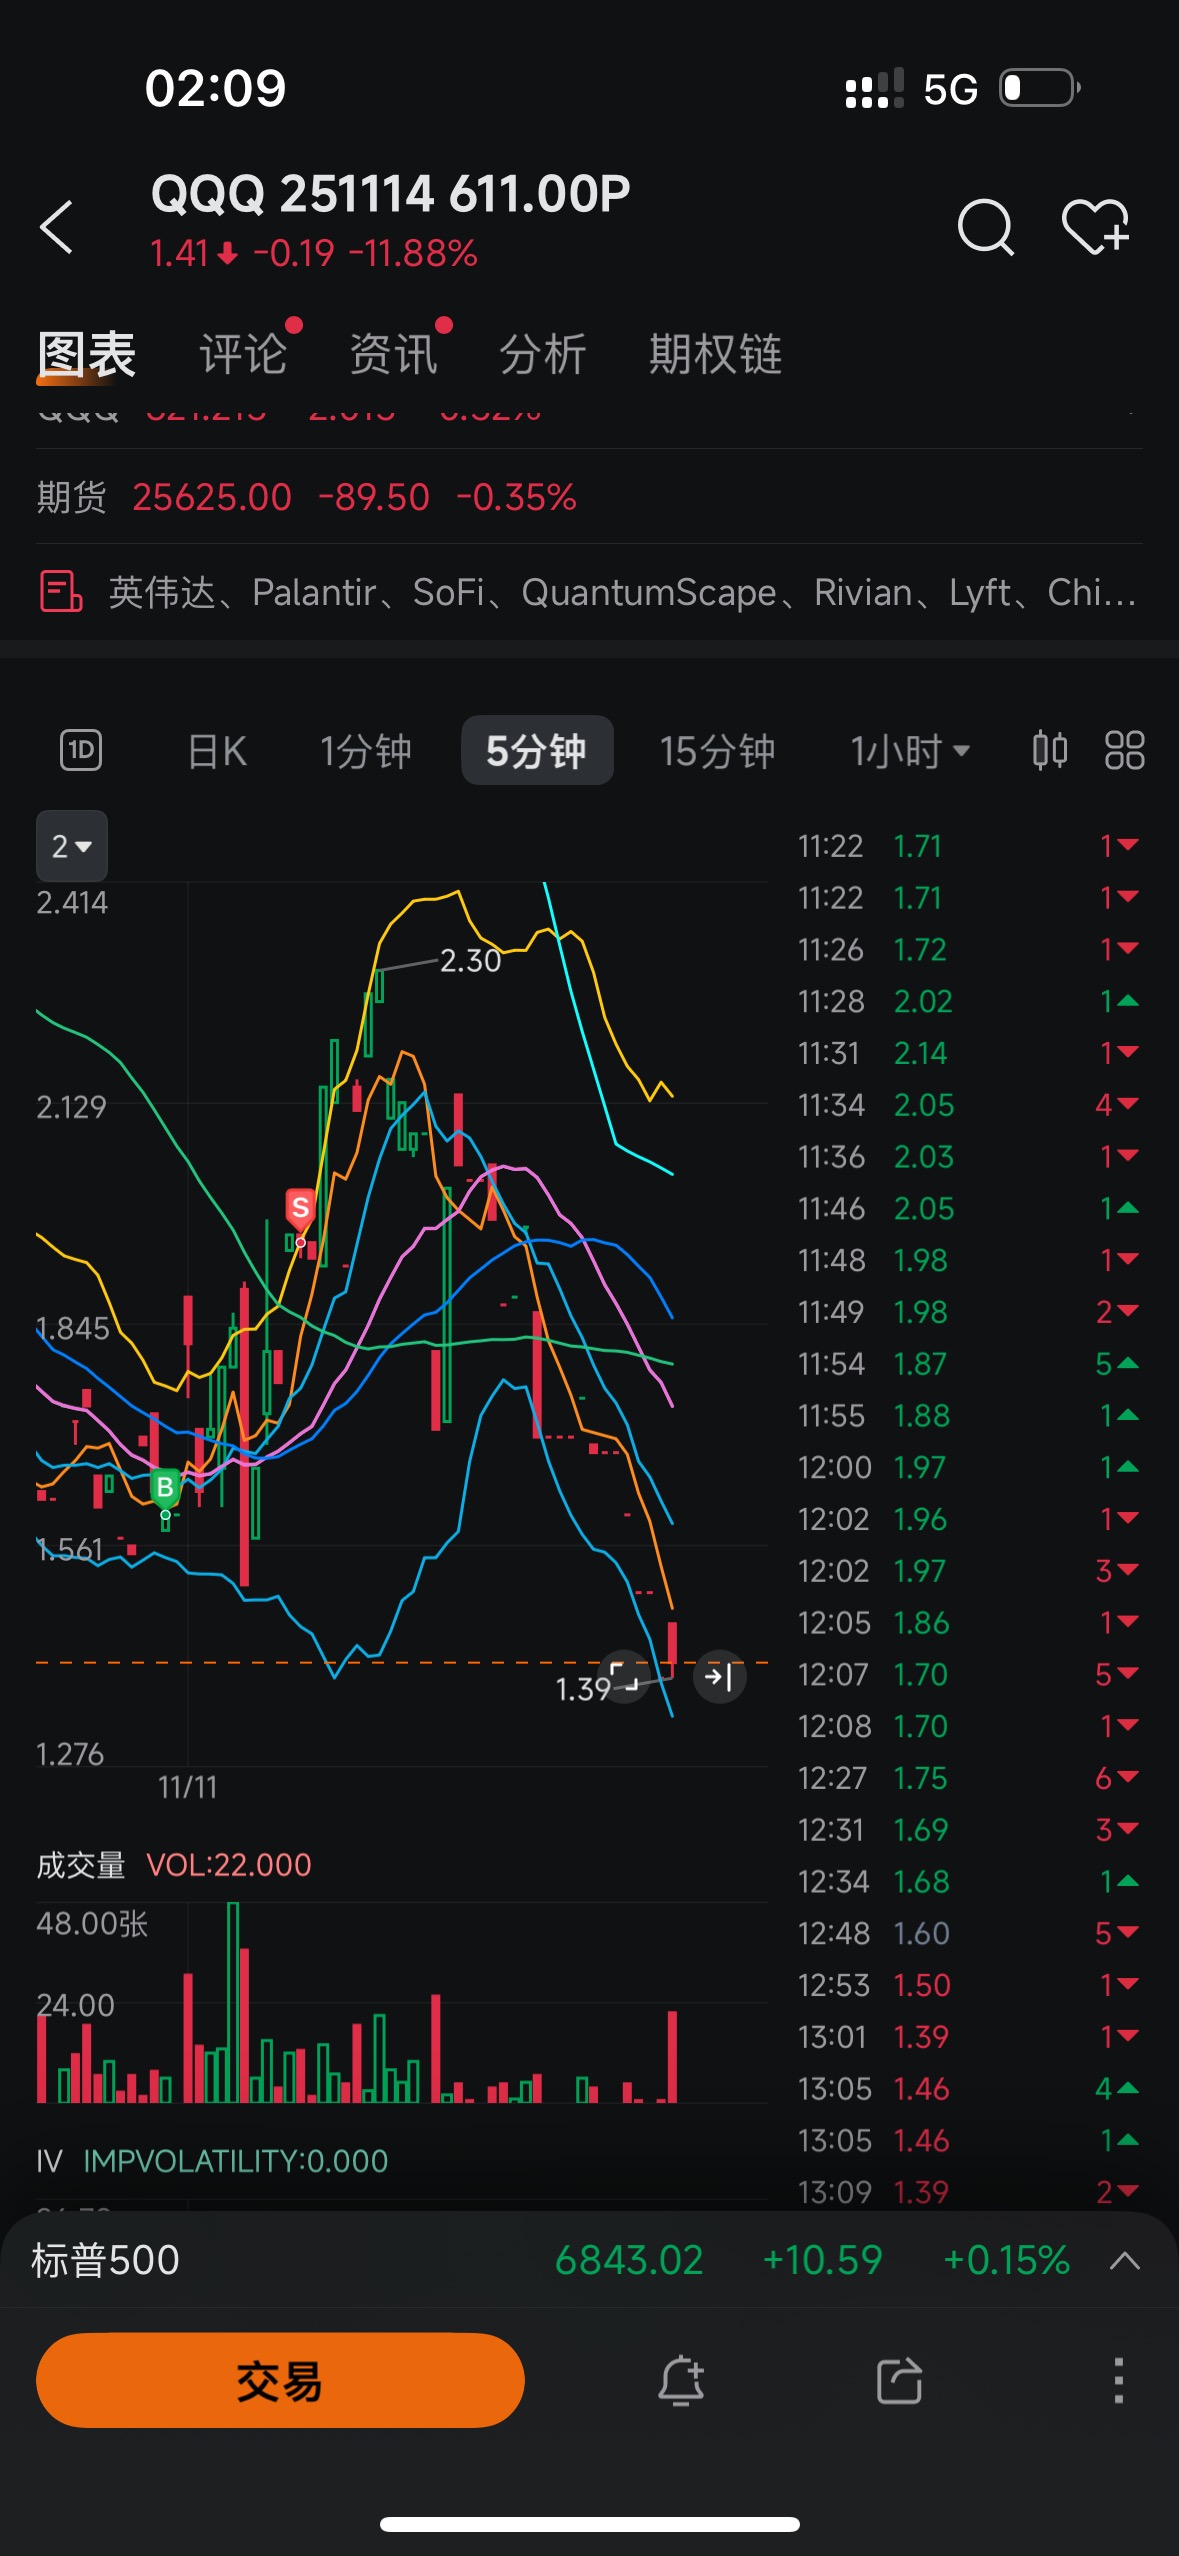Jump to latest candle arrow button
1179x2556 pixels.
(719, 1676)
